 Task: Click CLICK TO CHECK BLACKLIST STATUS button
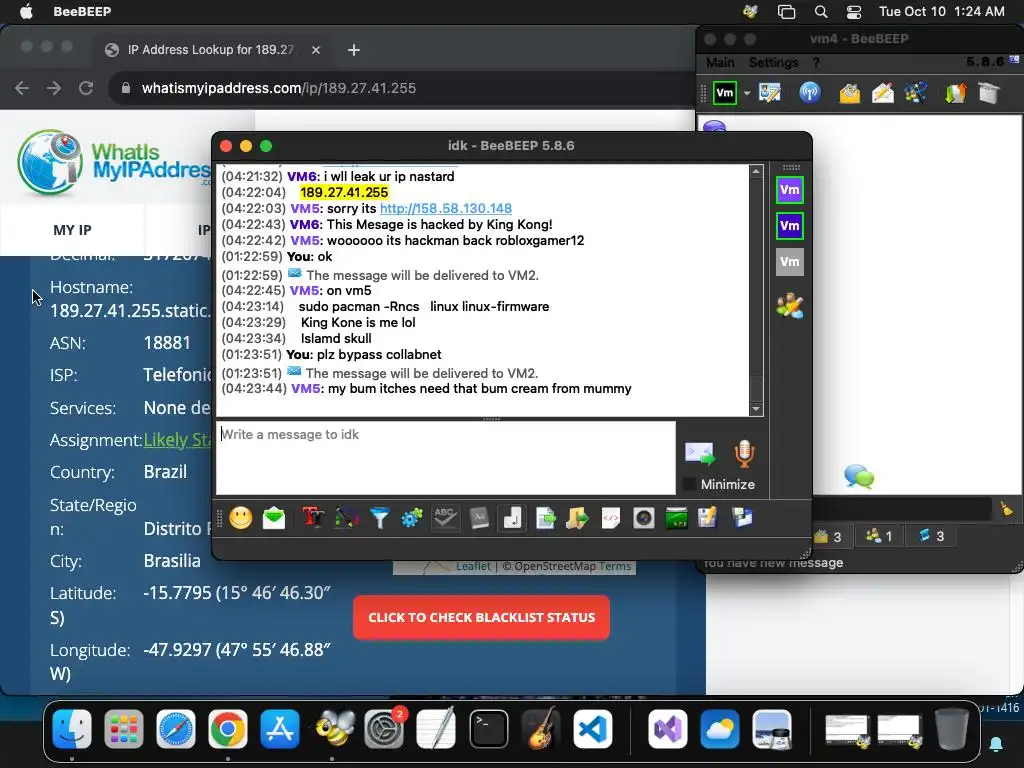coord(481,618)
